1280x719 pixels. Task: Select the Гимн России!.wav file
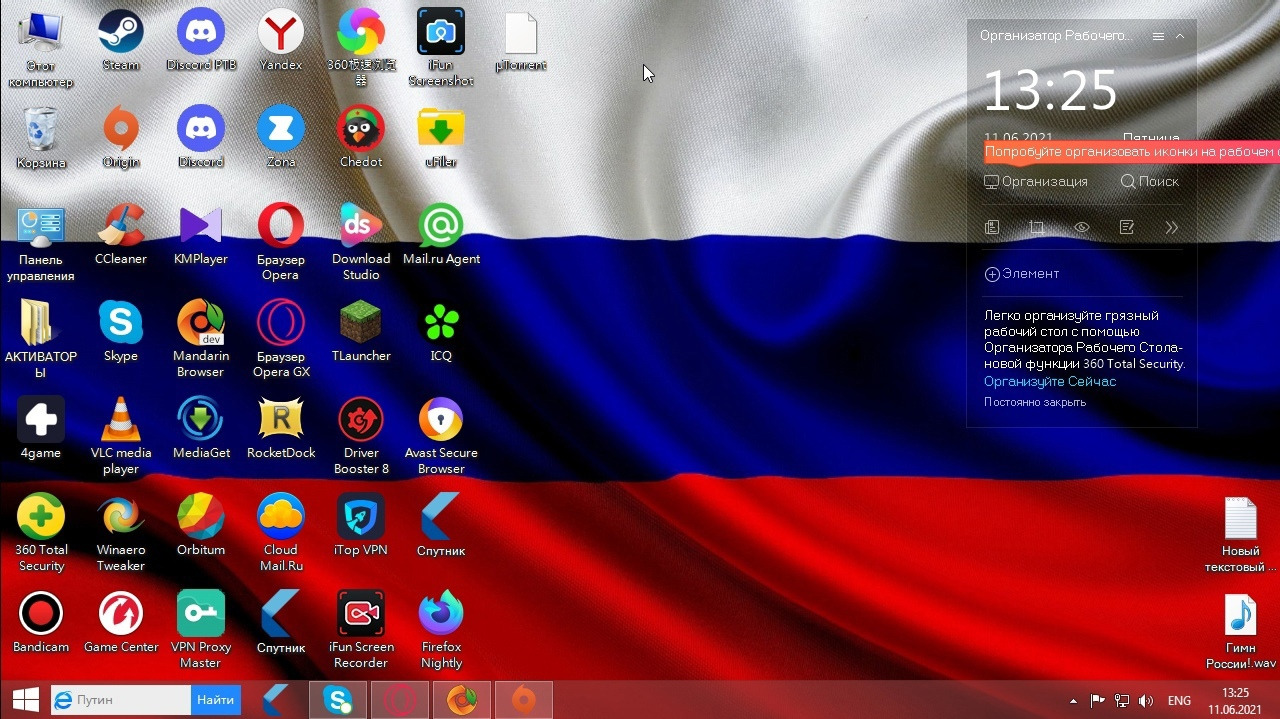click(1240, 631)
